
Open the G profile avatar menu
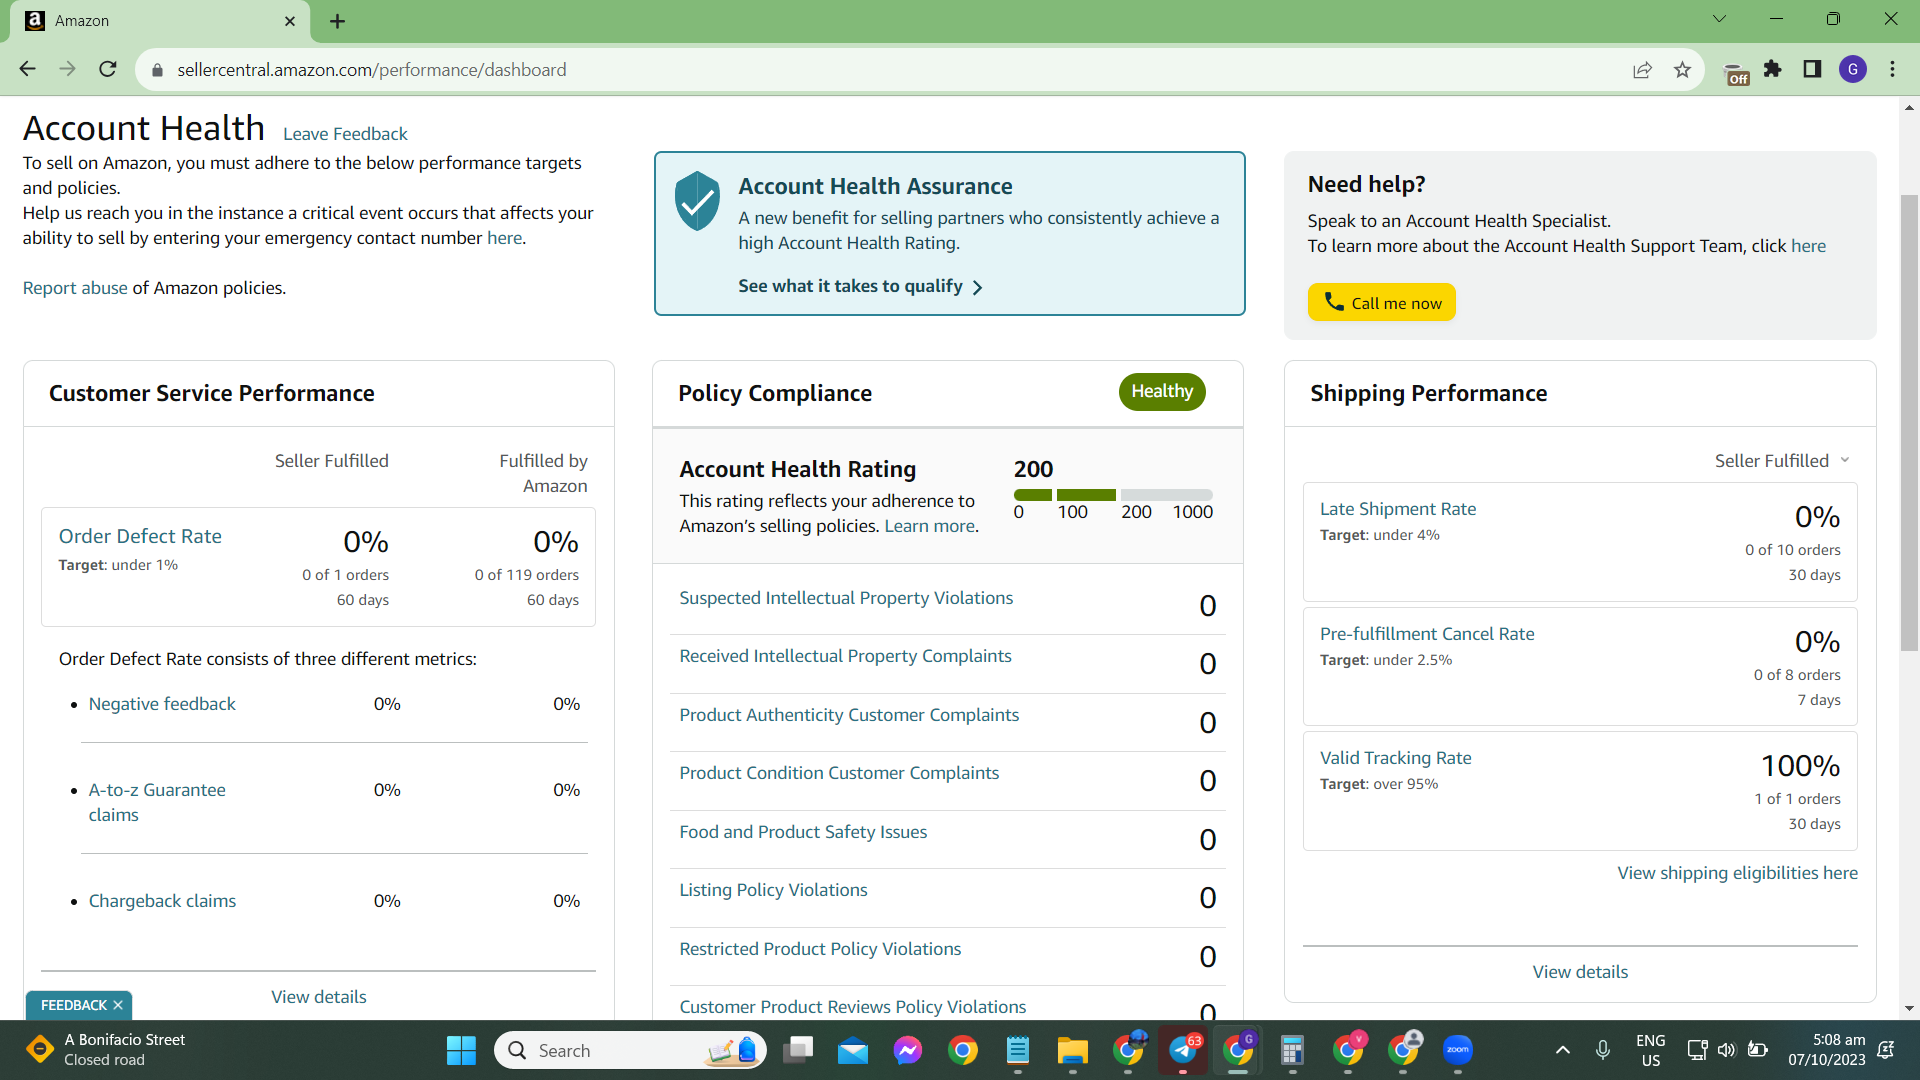[x=1853, y=69]
